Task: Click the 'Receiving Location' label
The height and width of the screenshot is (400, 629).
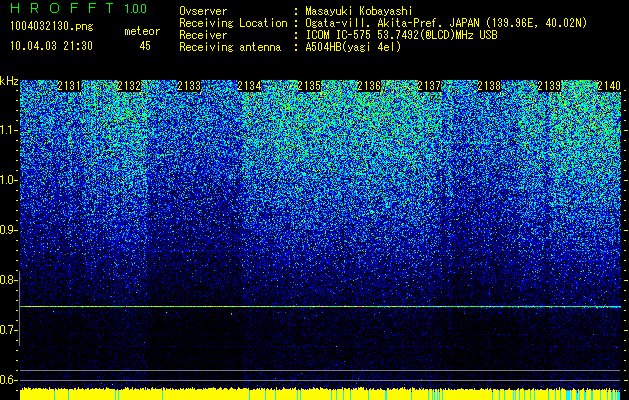Action: click(233, 23)
